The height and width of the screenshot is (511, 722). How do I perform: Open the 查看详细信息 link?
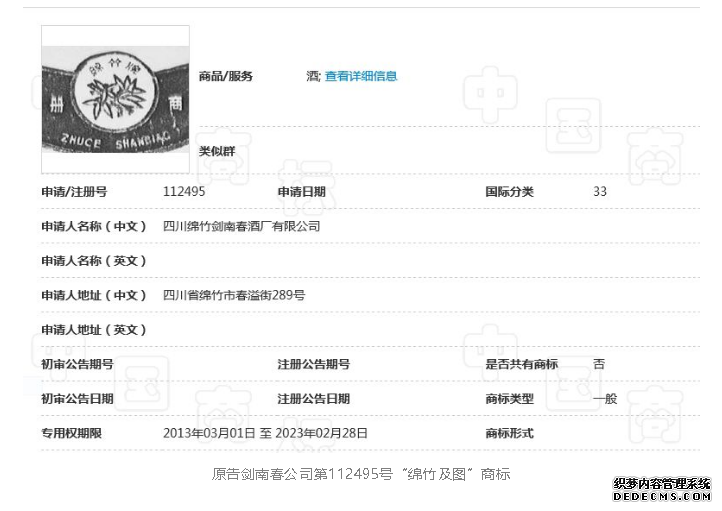(x=361, y=76)
